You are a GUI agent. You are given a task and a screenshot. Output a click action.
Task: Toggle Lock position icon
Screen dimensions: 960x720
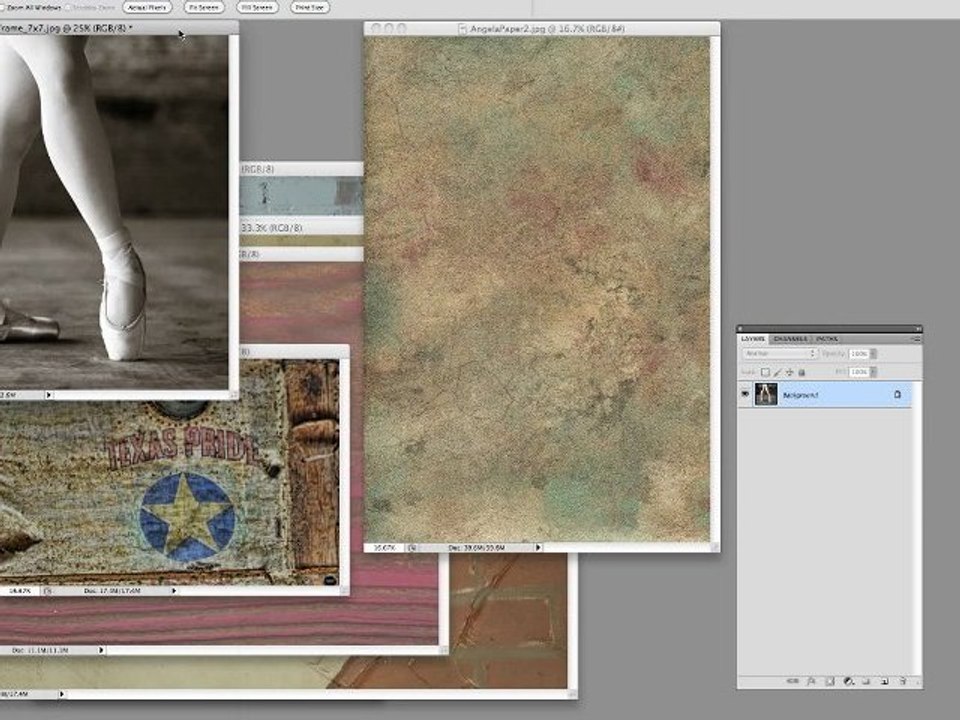790,372
